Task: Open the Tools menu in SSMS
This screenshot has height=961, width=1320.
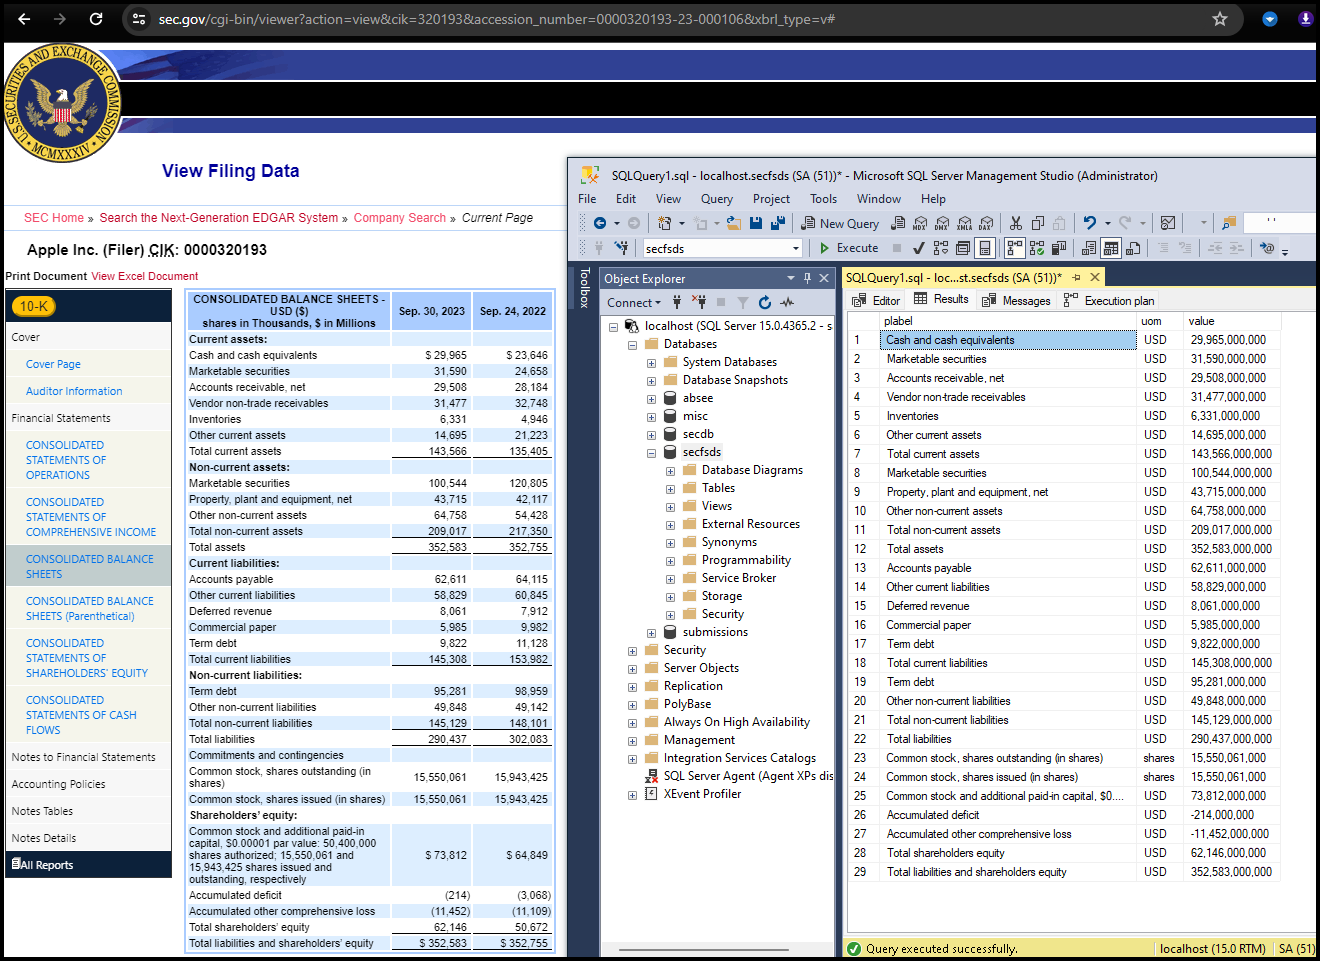Action: [x=823, y=199]
